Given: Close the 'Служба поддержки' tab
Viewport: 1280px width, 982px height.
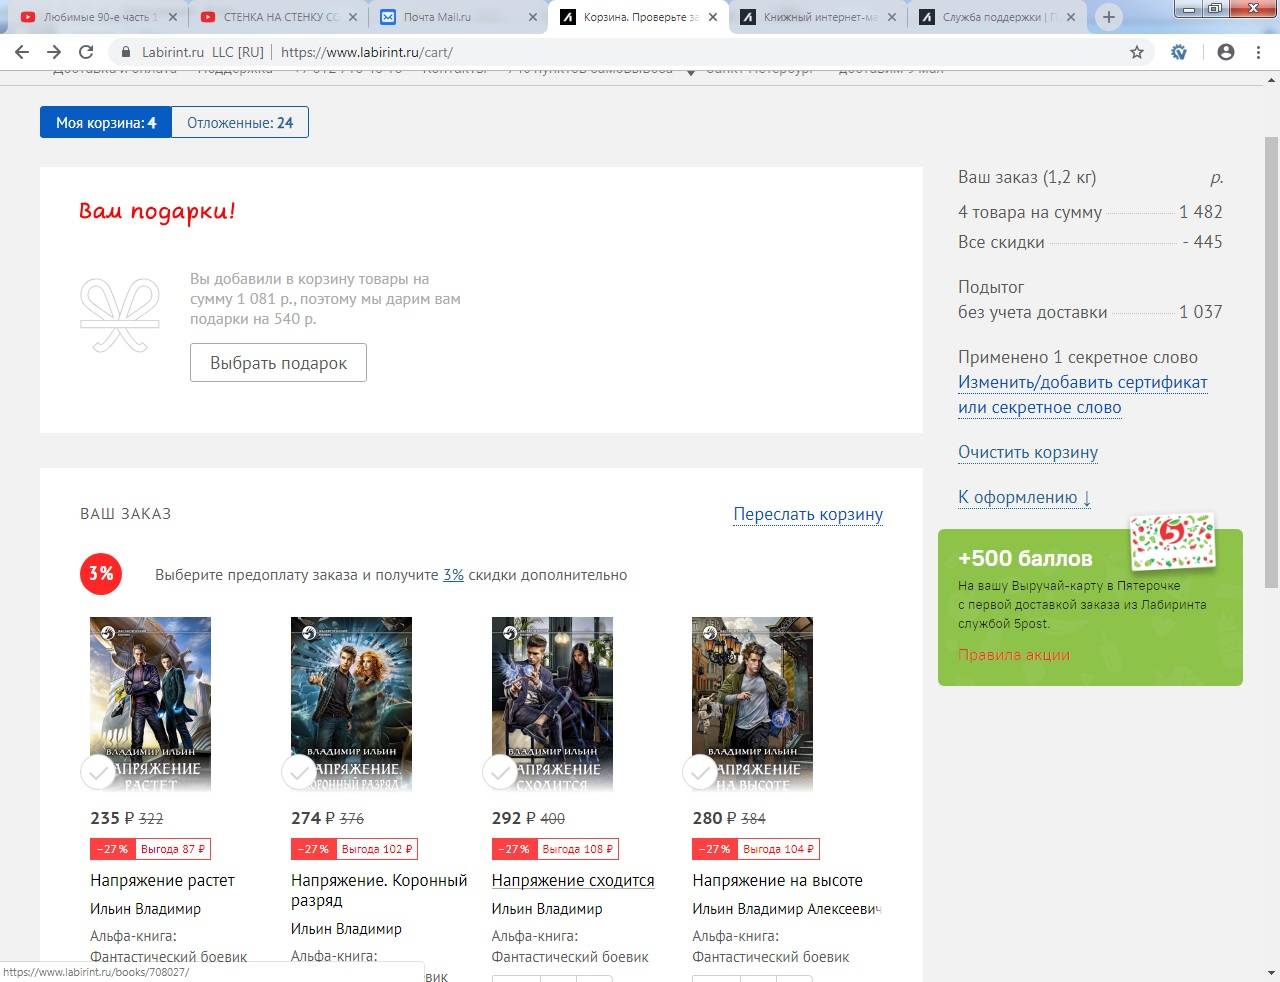Looking at the screenshot, I should click(1071, 17).
